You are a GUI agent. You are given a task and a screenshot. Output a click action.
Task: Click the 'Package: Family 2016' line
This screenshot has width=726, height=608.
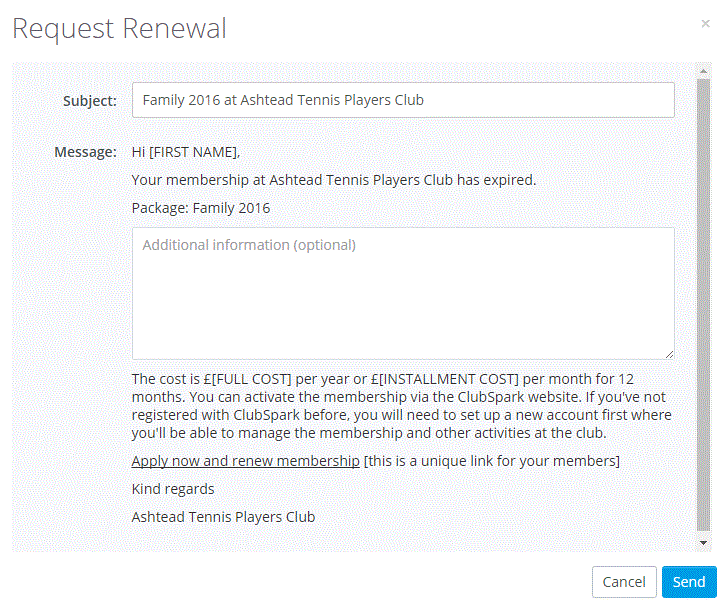tap(200, 208)
